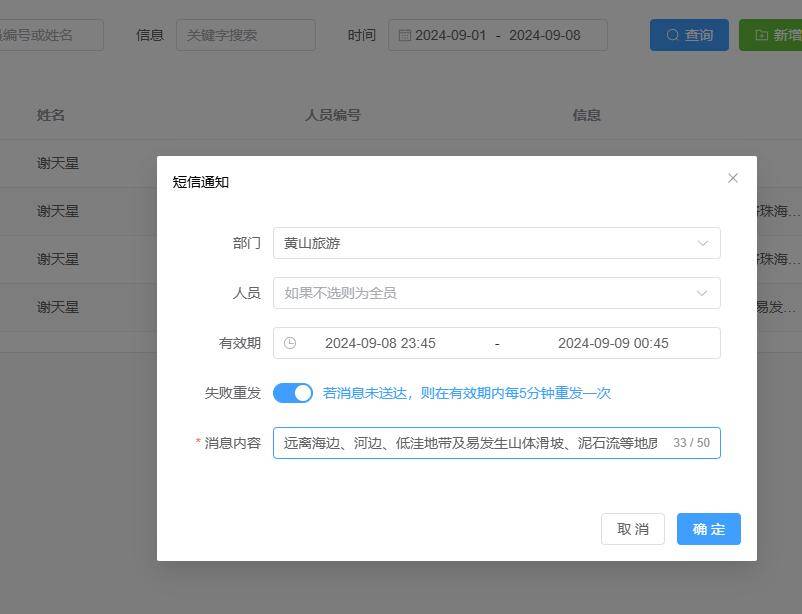This screenshot has width=802, height=614.
Task: Click the add icon on 新增 button
Action: tap(762, 35)
